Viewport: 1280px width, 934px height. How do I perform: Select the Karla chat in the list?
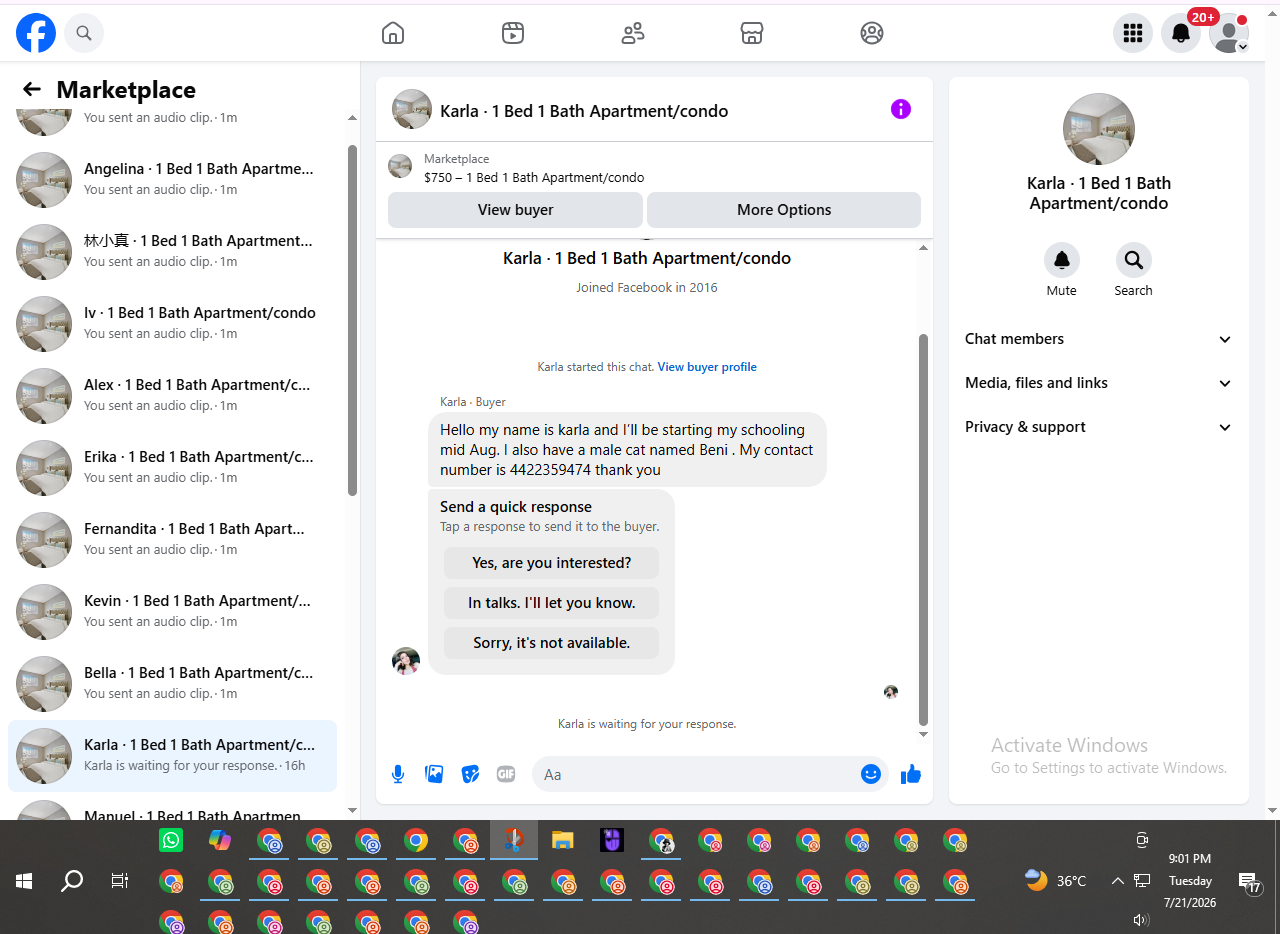pyautogui.click(x=172, y=756)
